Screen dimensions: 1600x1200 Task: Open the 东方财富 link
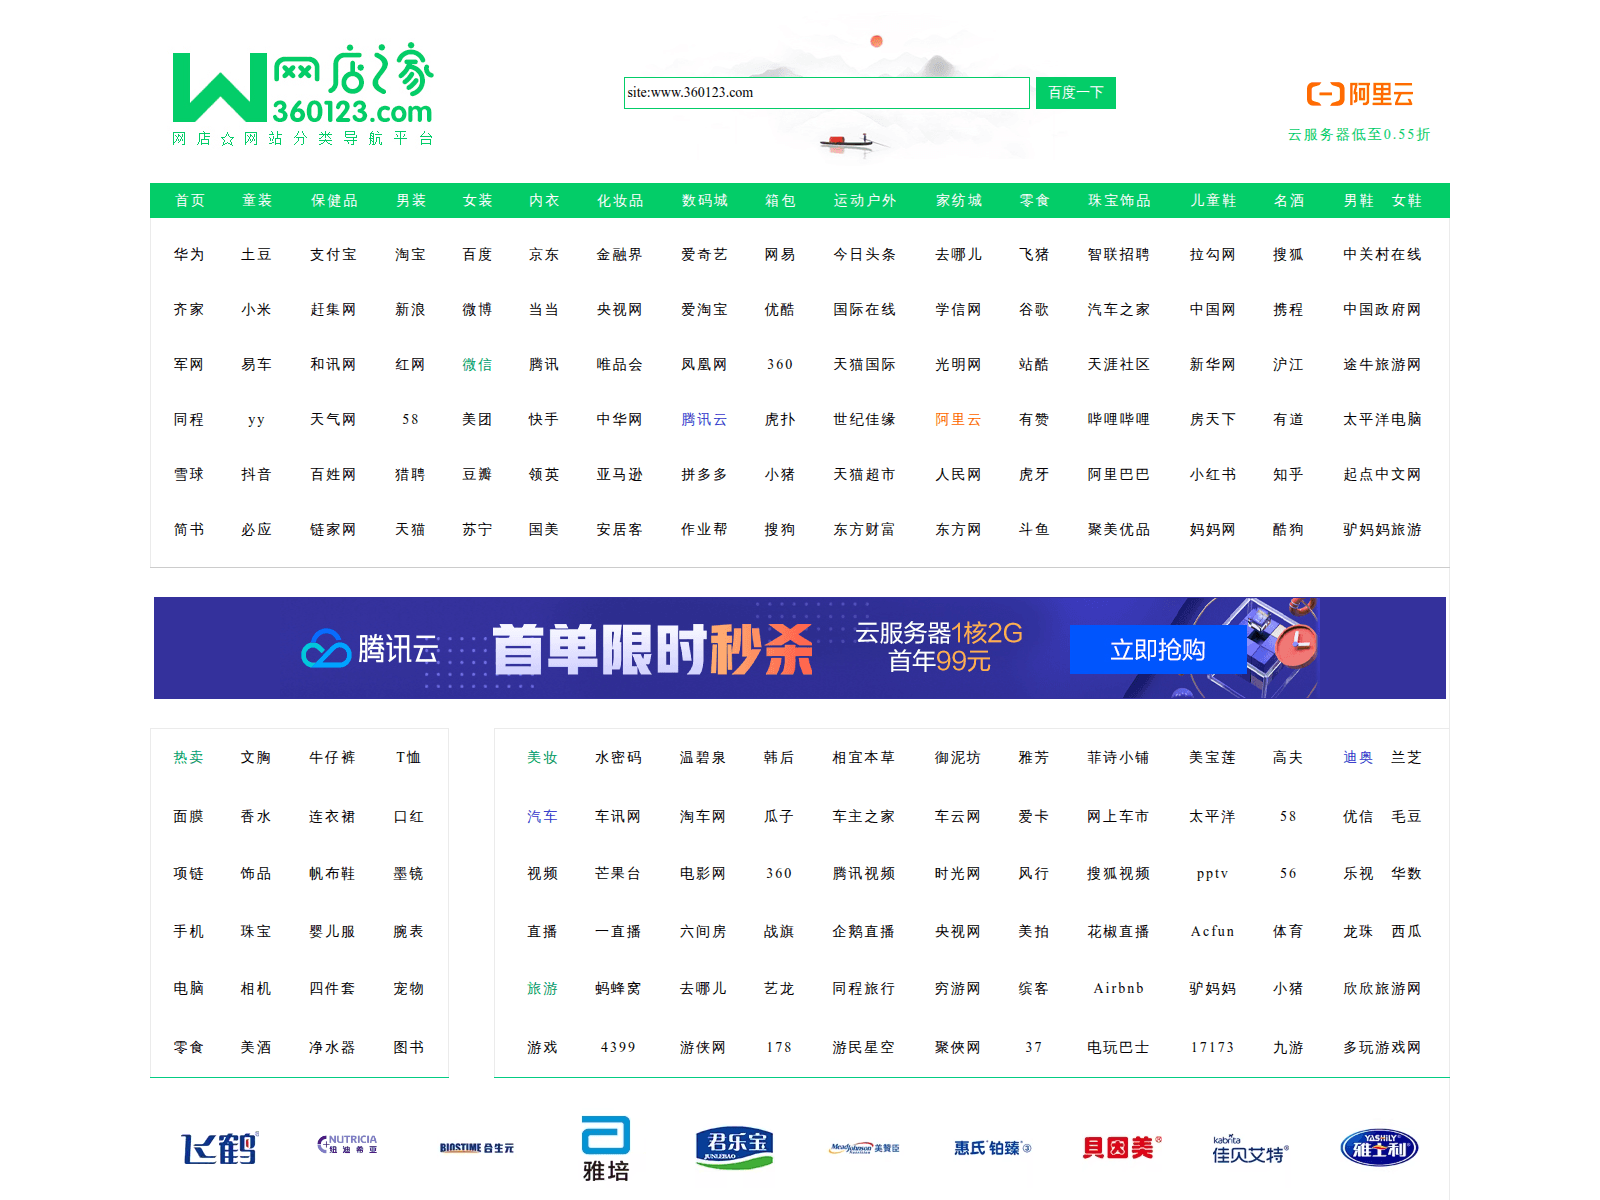pos(864,529)
